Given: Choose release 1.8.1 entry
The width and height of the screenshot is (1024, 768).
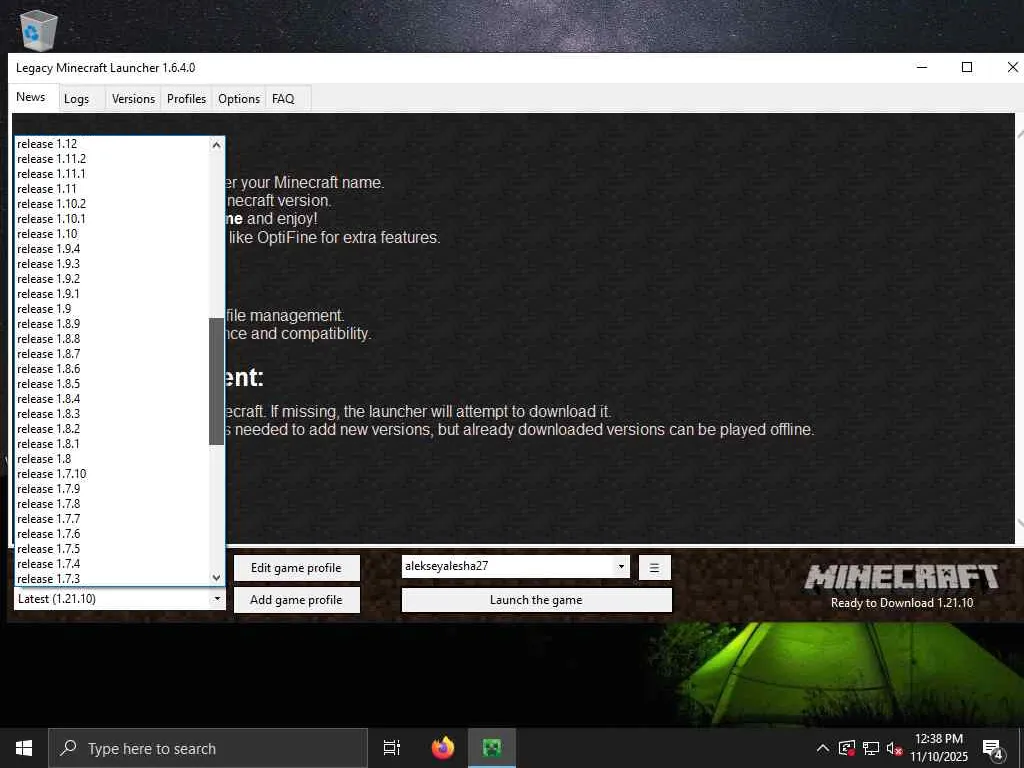Looking at the screenshot, I should [x=112, y=444].
